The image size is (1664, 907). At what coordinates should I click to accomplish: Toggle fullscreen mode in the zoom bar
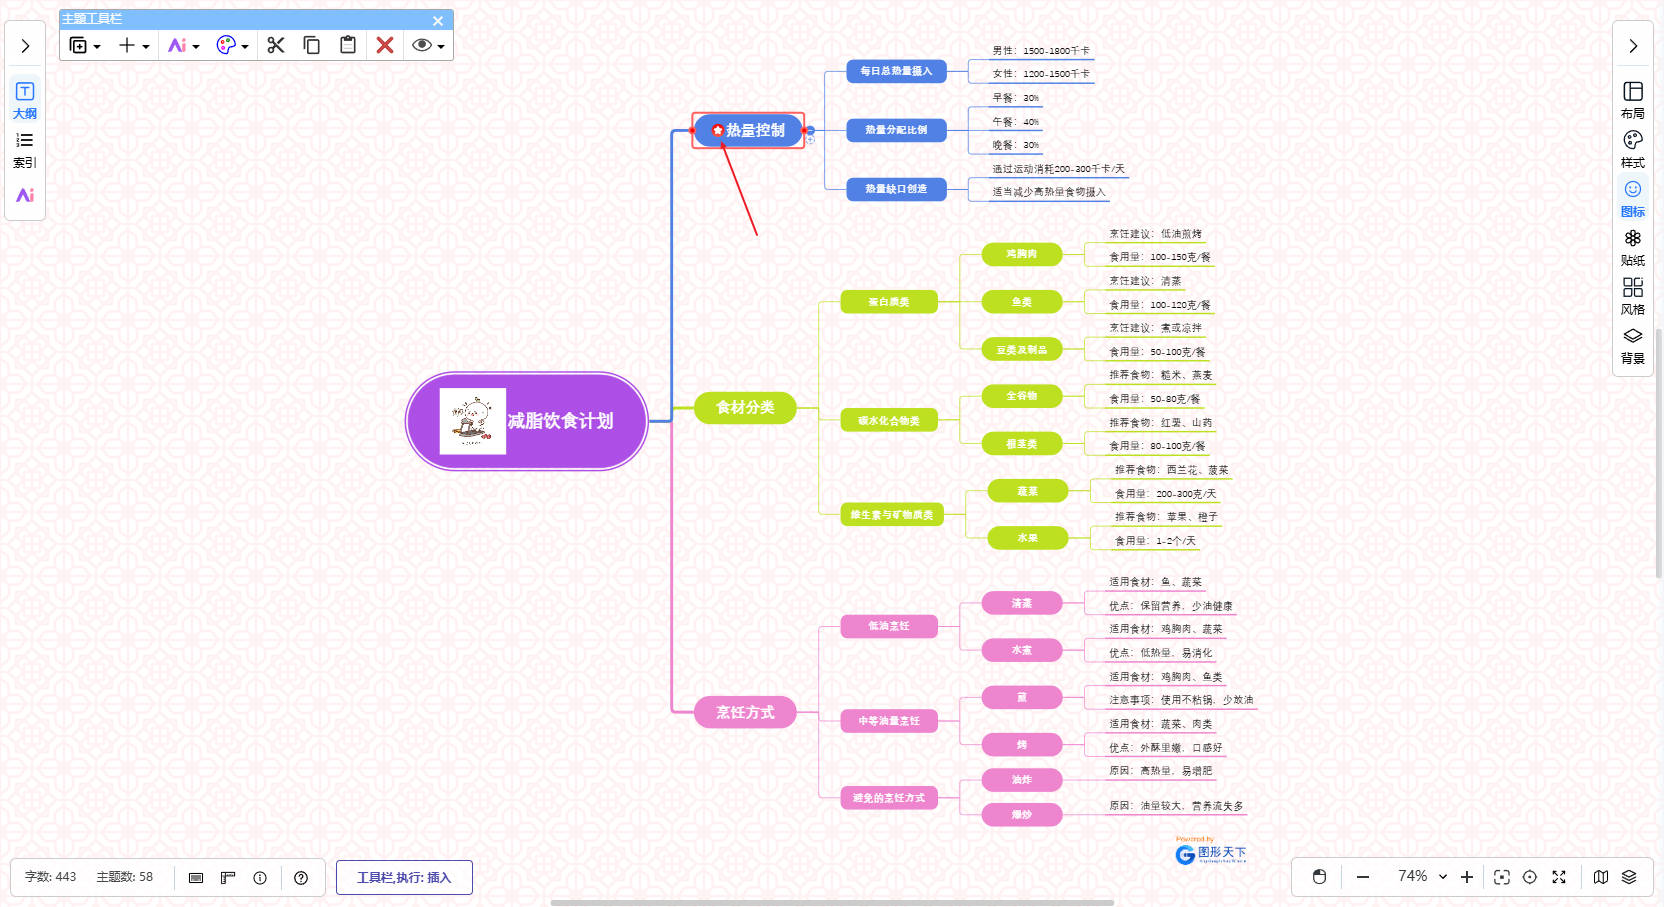pos(1559,877)
